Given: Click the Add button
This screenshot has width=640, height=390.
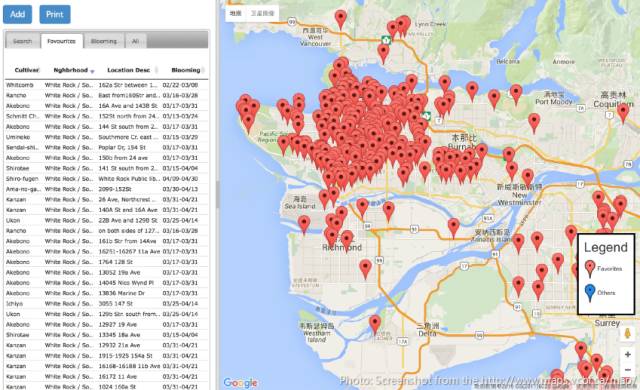Looking at the screenshot, I should tap(18, 14).
